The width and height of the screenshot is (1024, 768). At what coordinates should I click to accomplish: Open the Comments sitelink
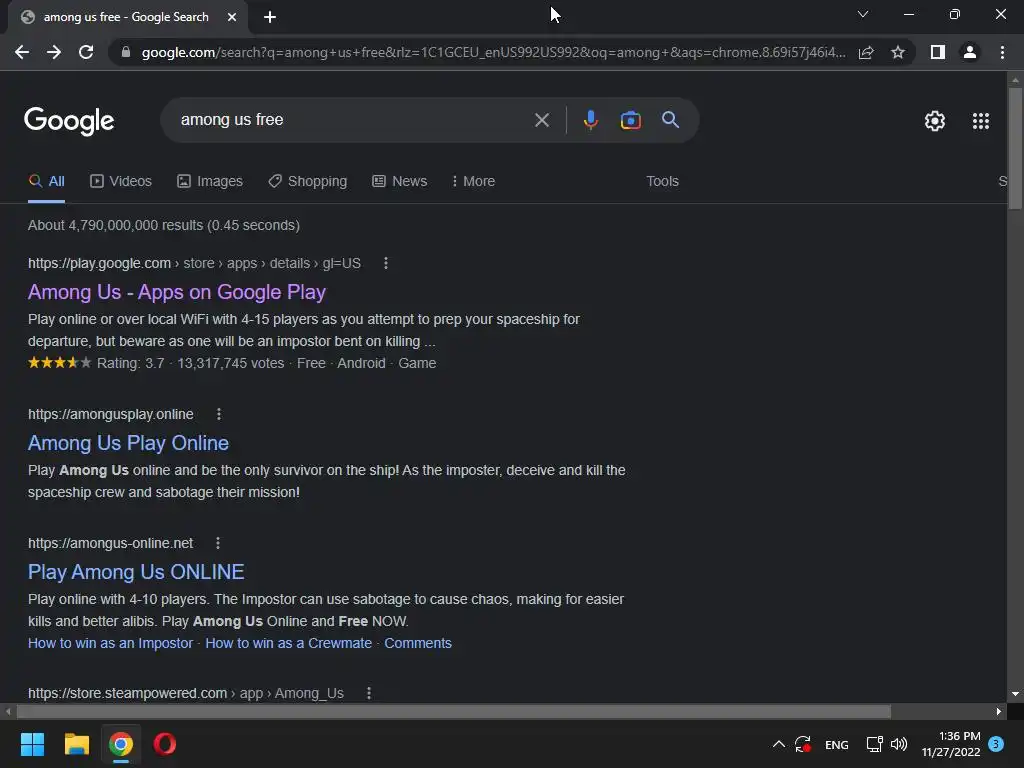coord(418,643)
